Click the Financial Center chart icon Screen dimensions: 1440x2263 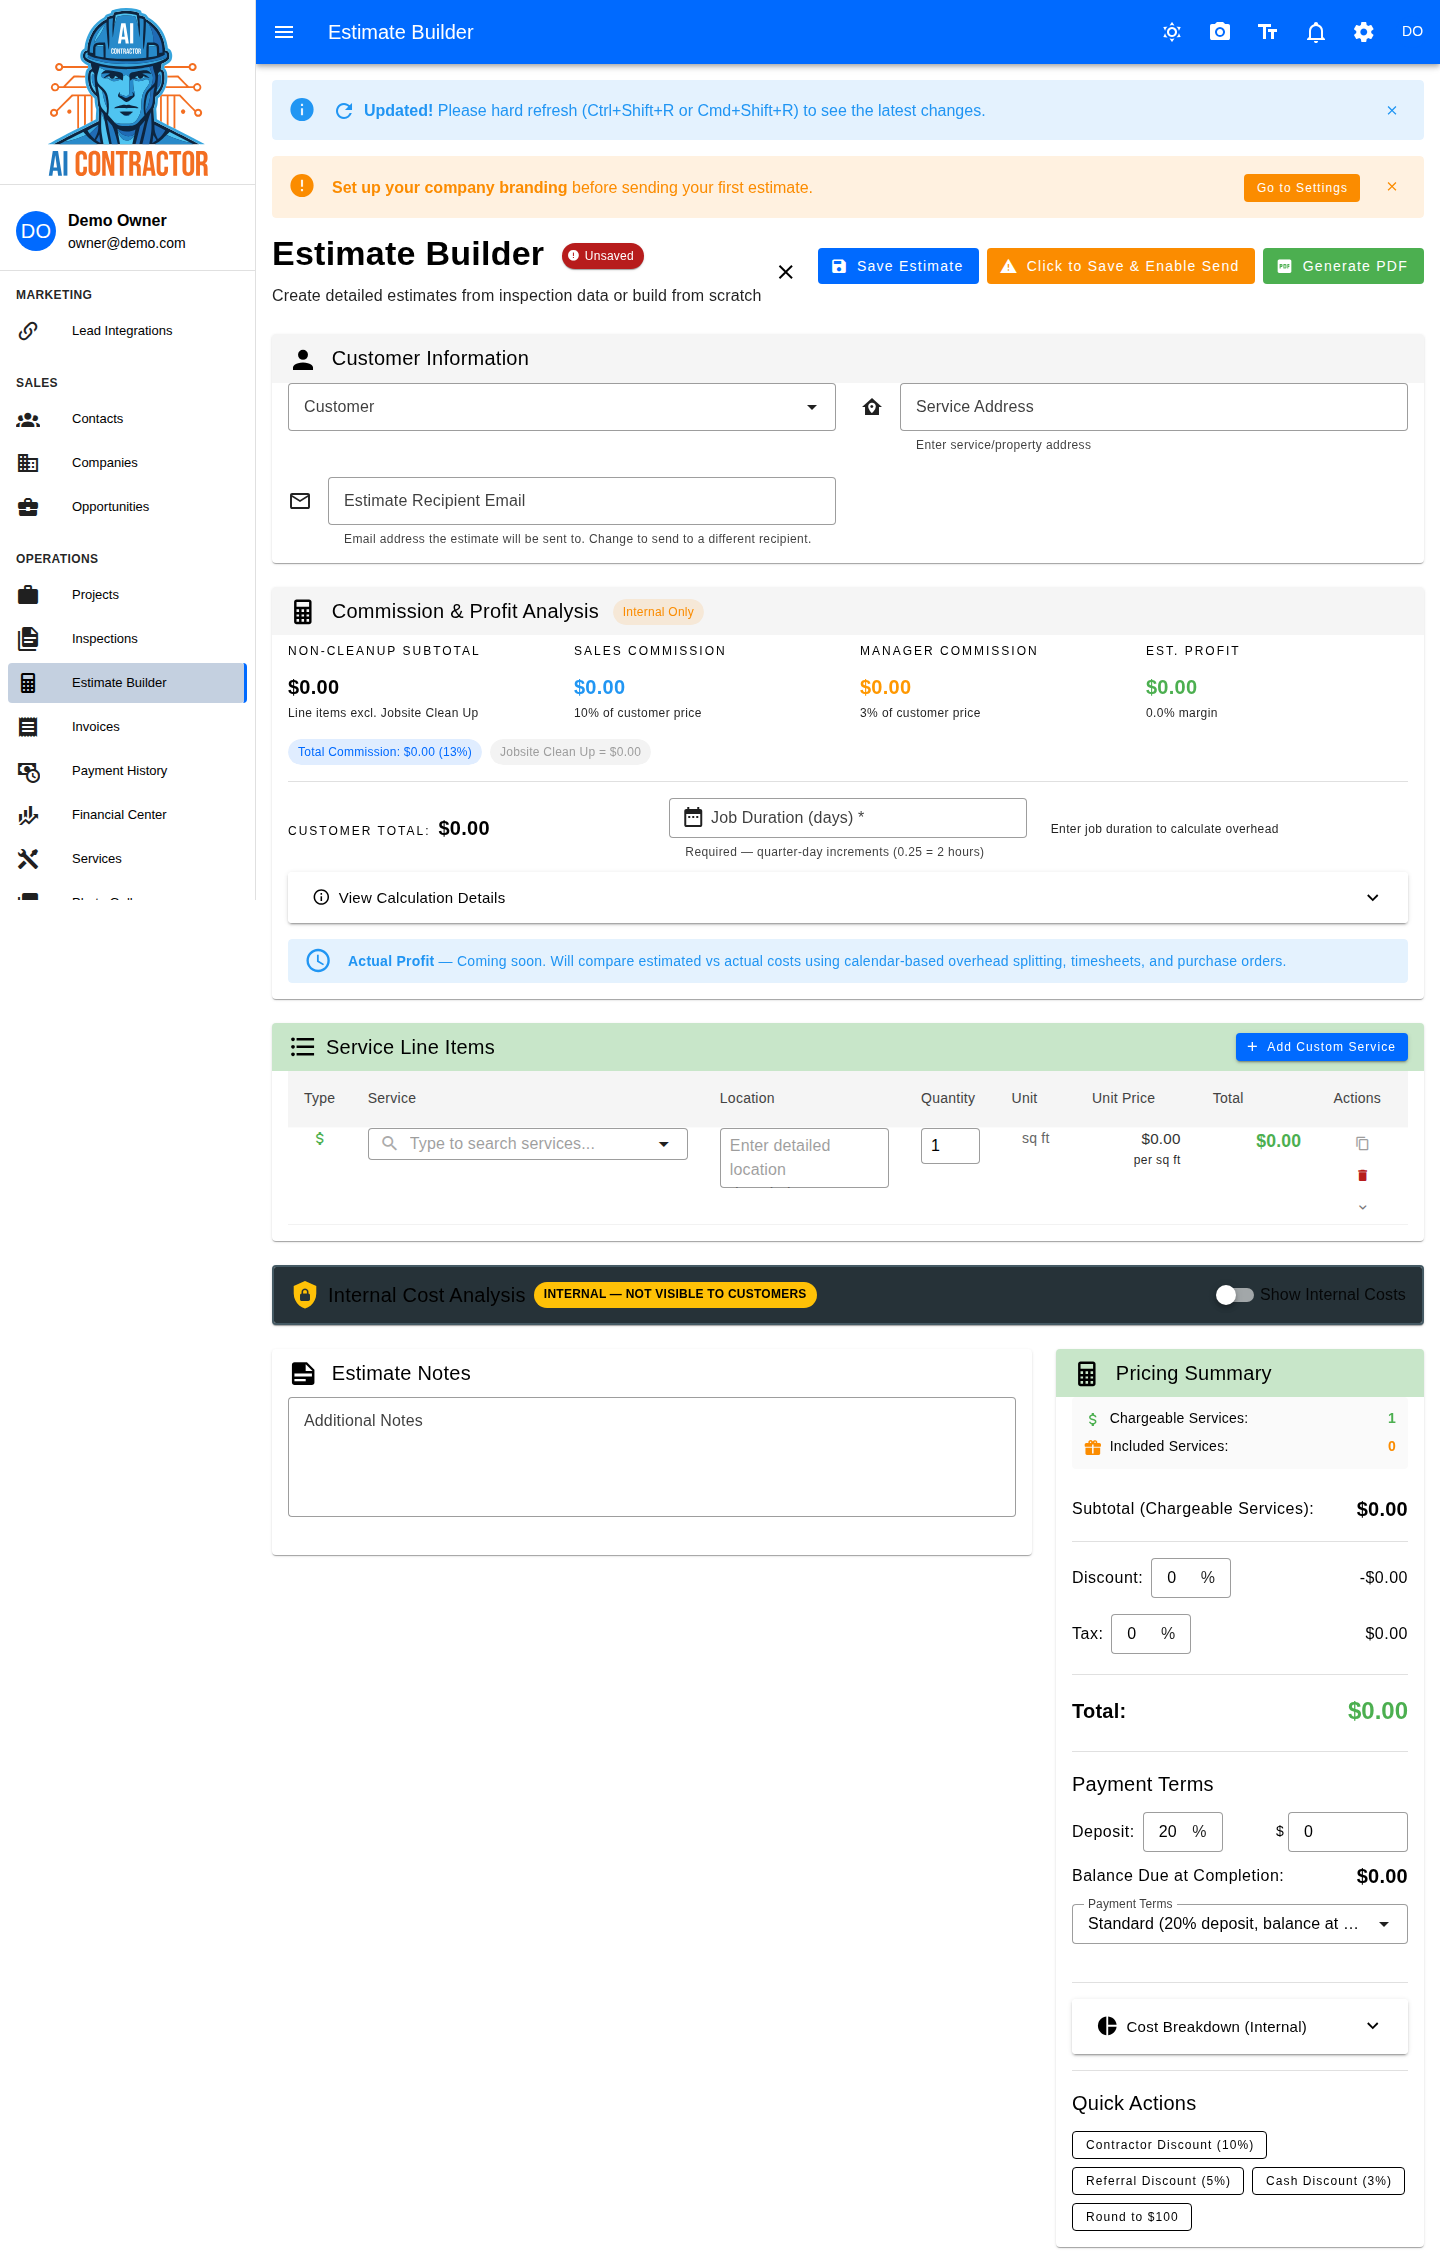pos(28,815)
